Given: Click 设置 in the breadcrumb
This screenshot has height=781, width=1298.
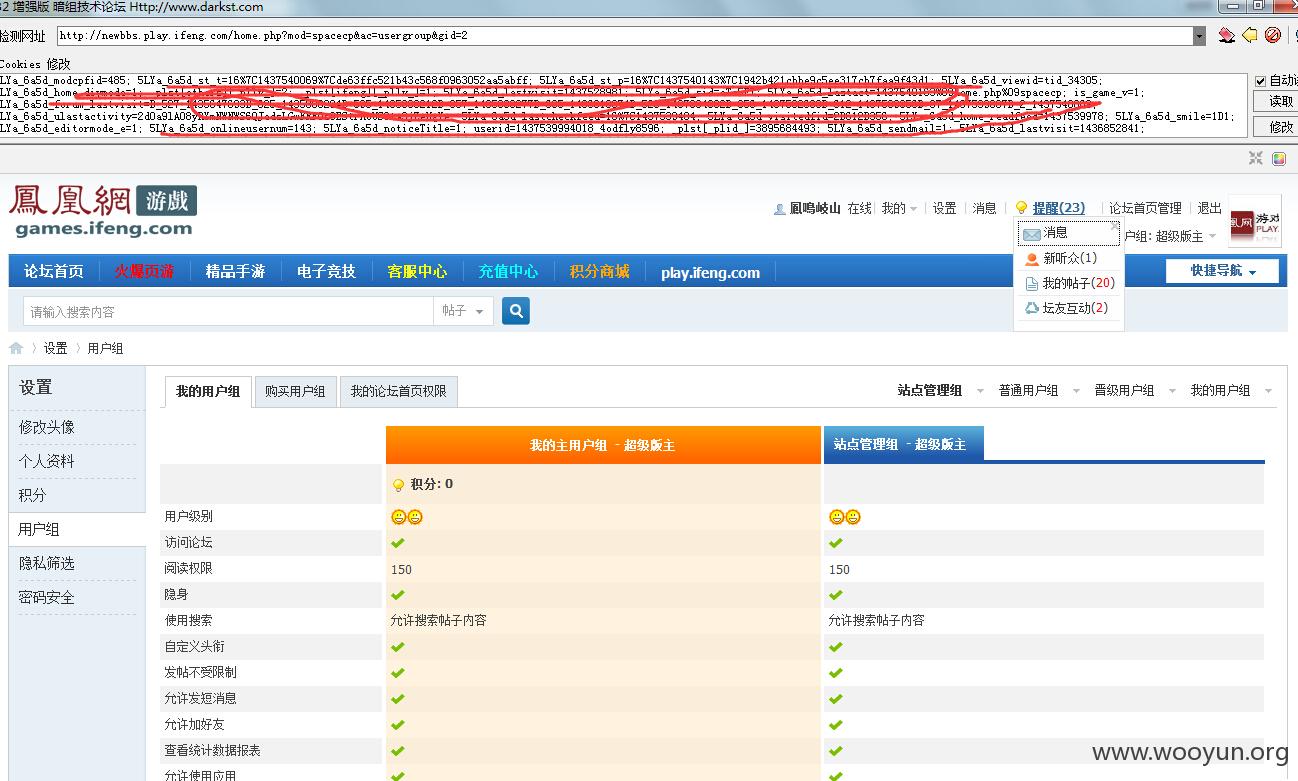Looking at the screenshot, I should pos(55,348).
